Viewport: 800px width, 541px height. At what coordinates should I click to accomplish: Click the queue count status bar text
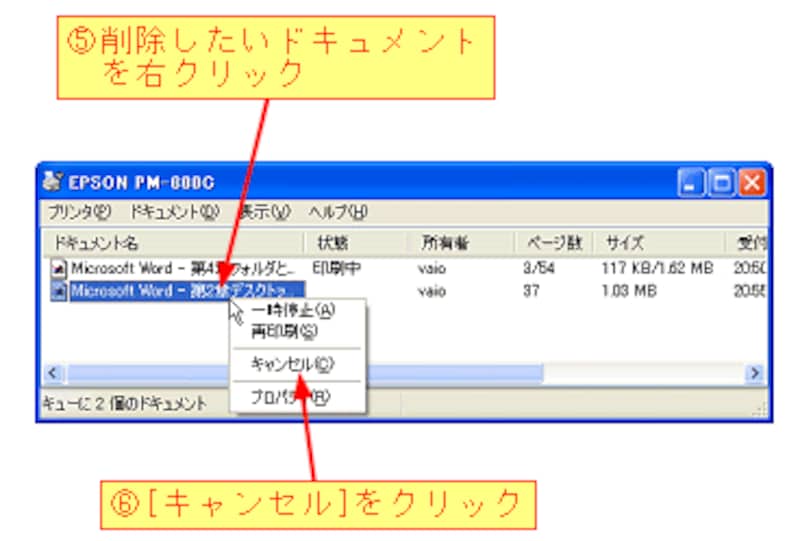(x=125, y=404)
